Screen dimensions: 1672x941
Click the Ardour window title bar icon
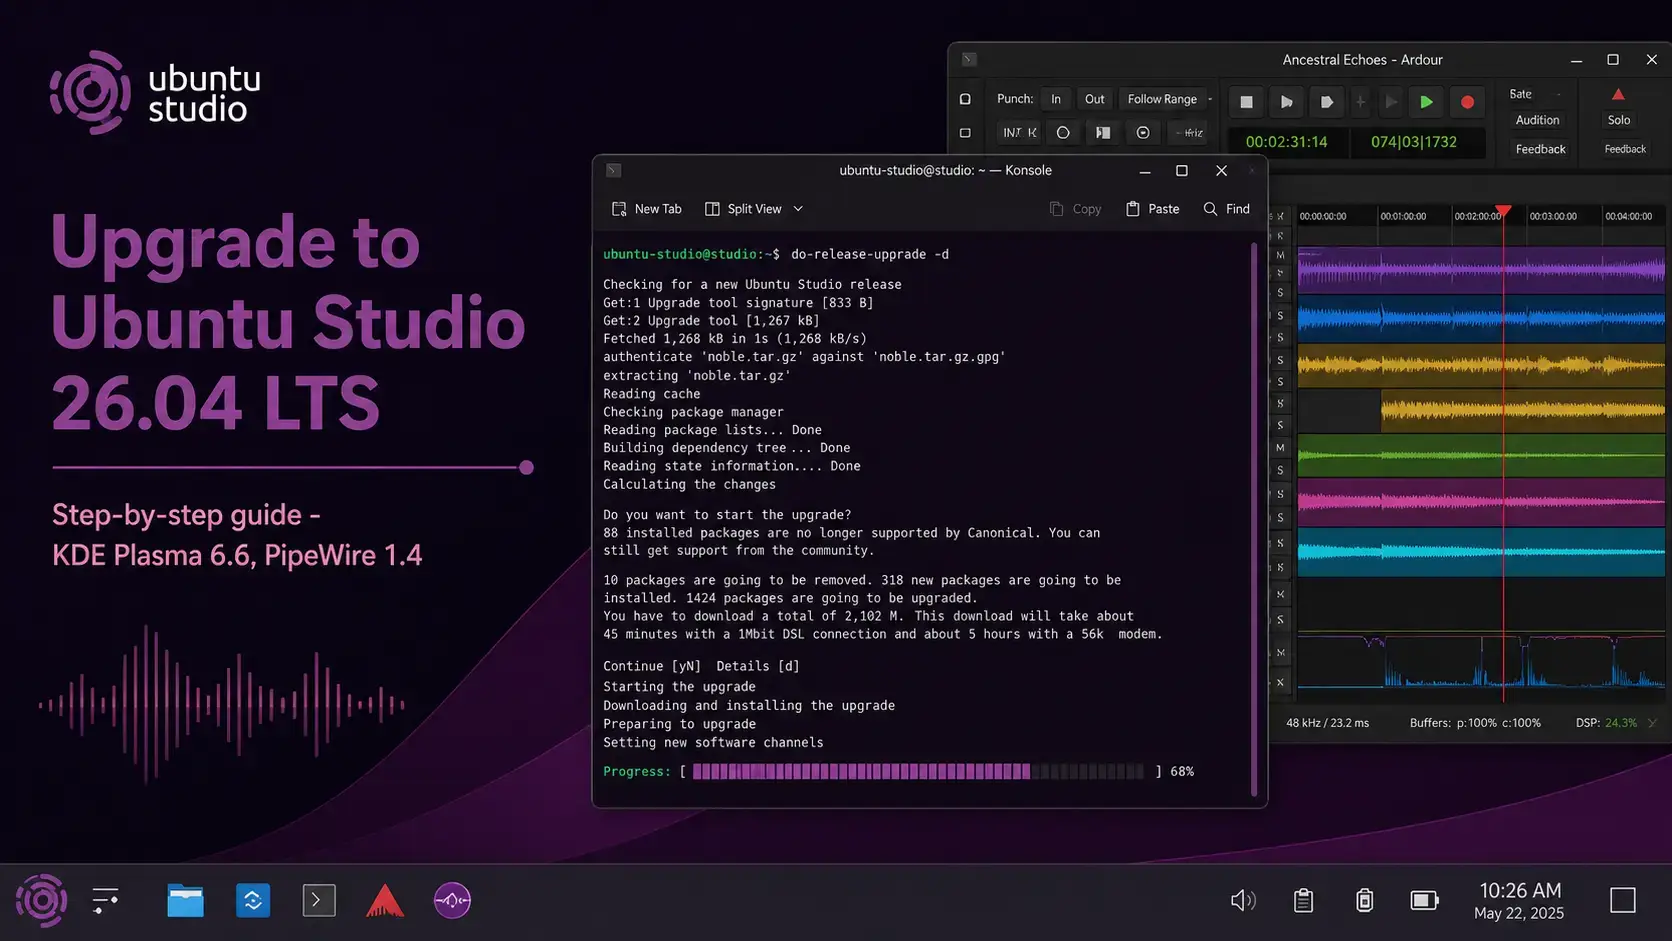point(968,59)
